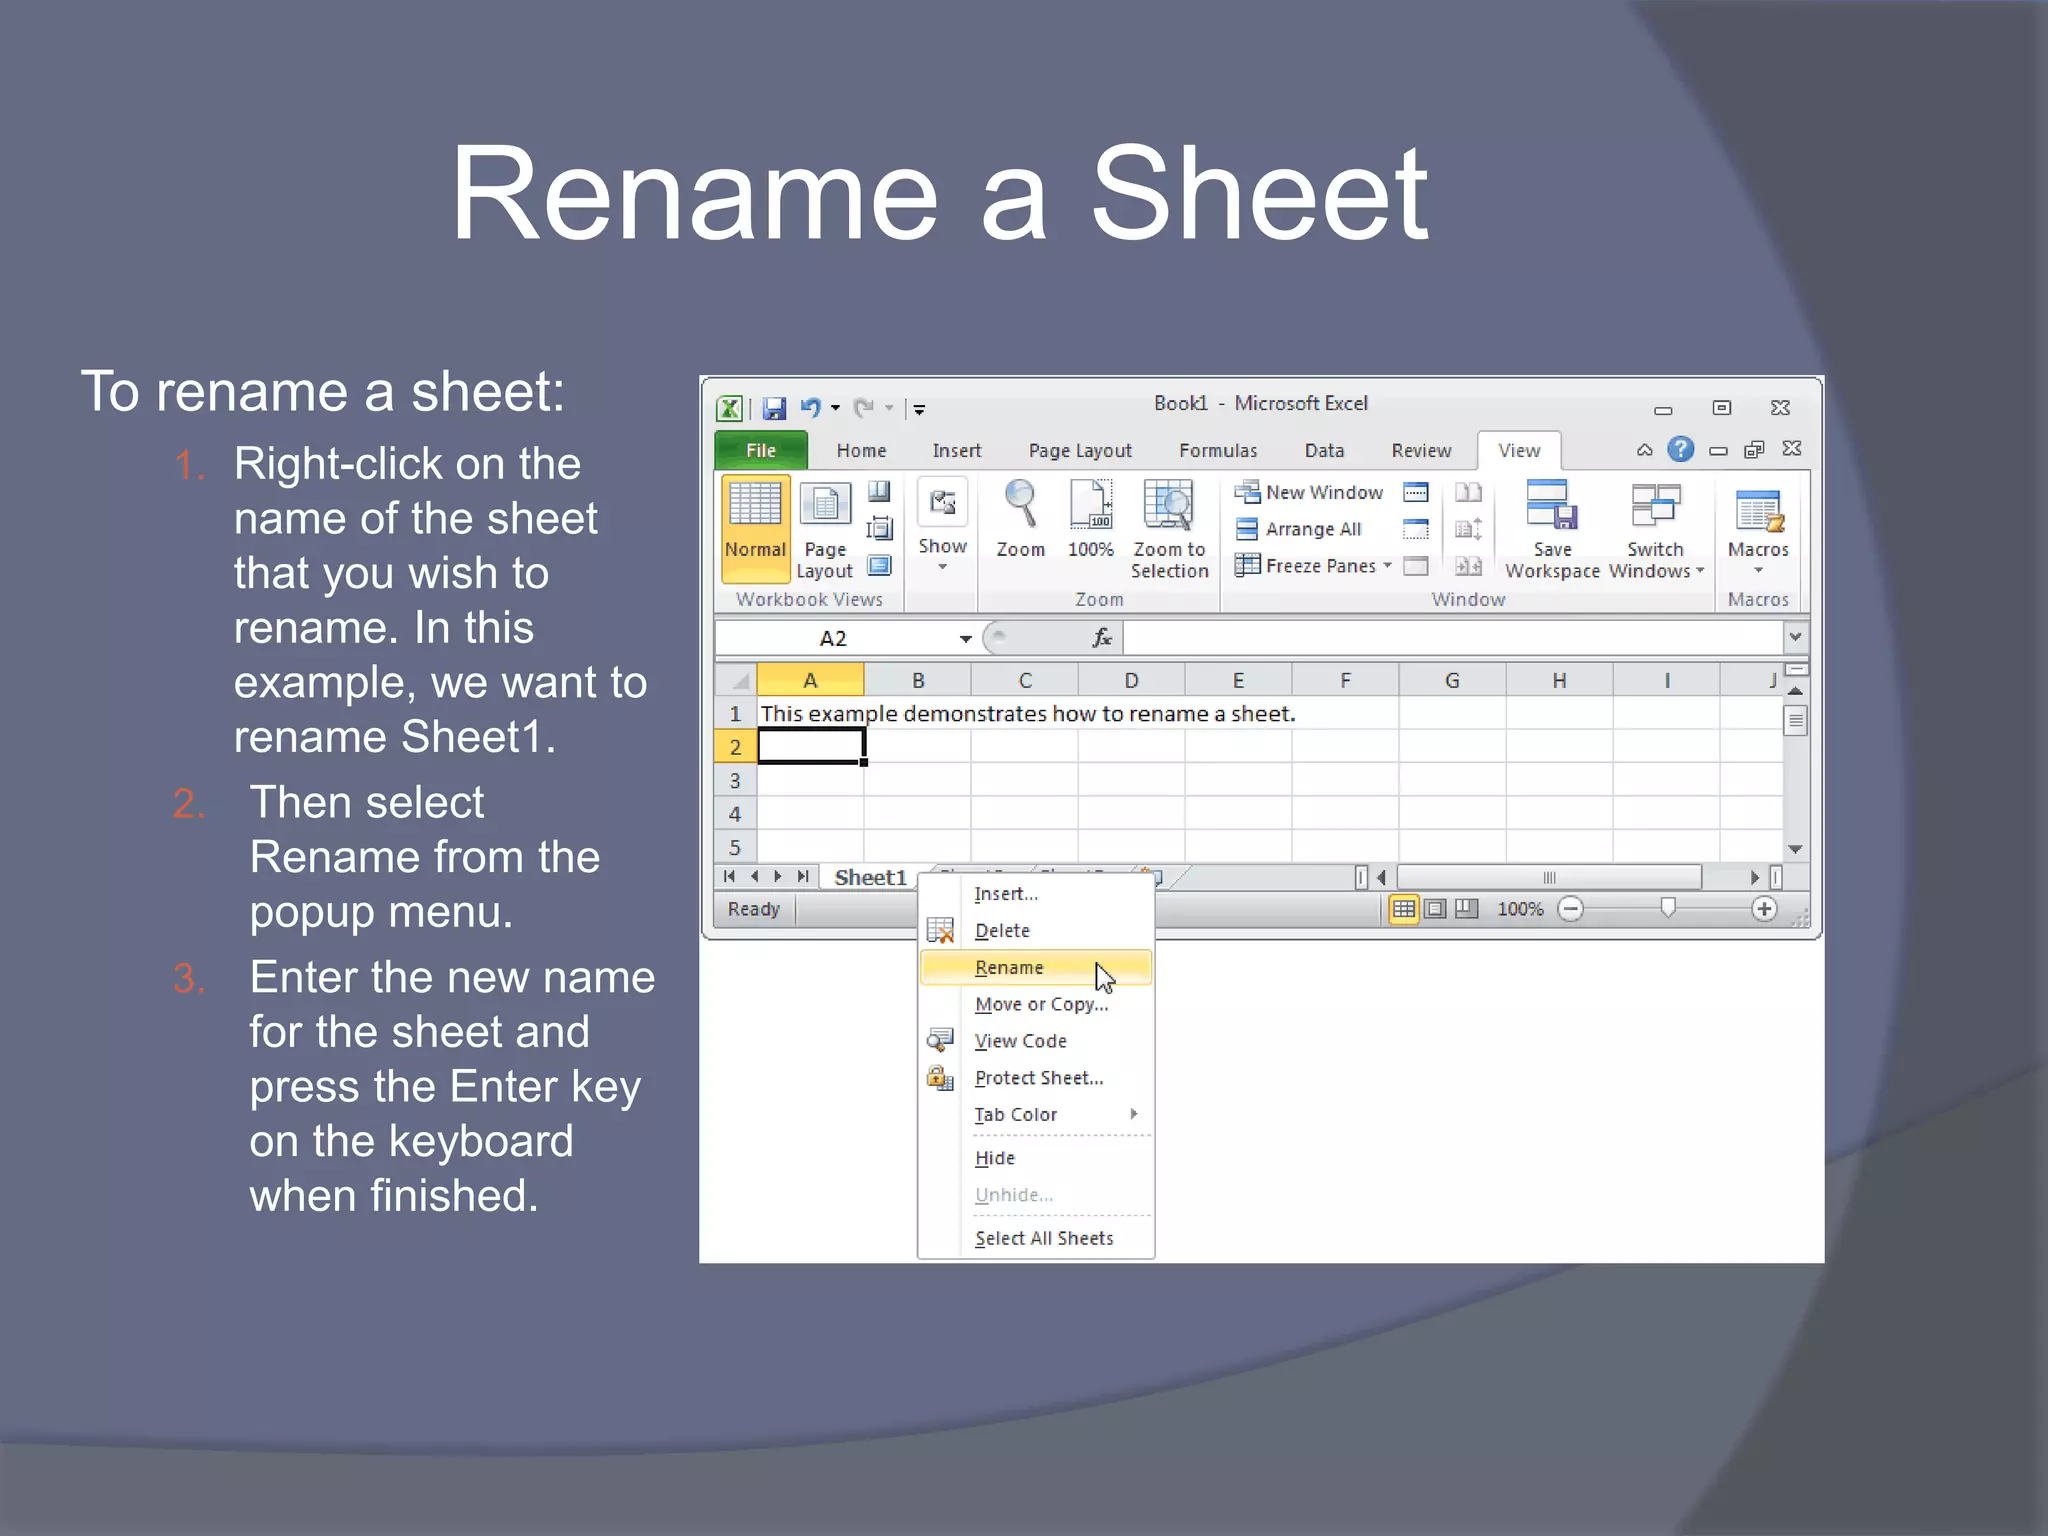Click New Window in Window group
2048x1536 pixels.
pyautogui.click(x=1309, y=492)
